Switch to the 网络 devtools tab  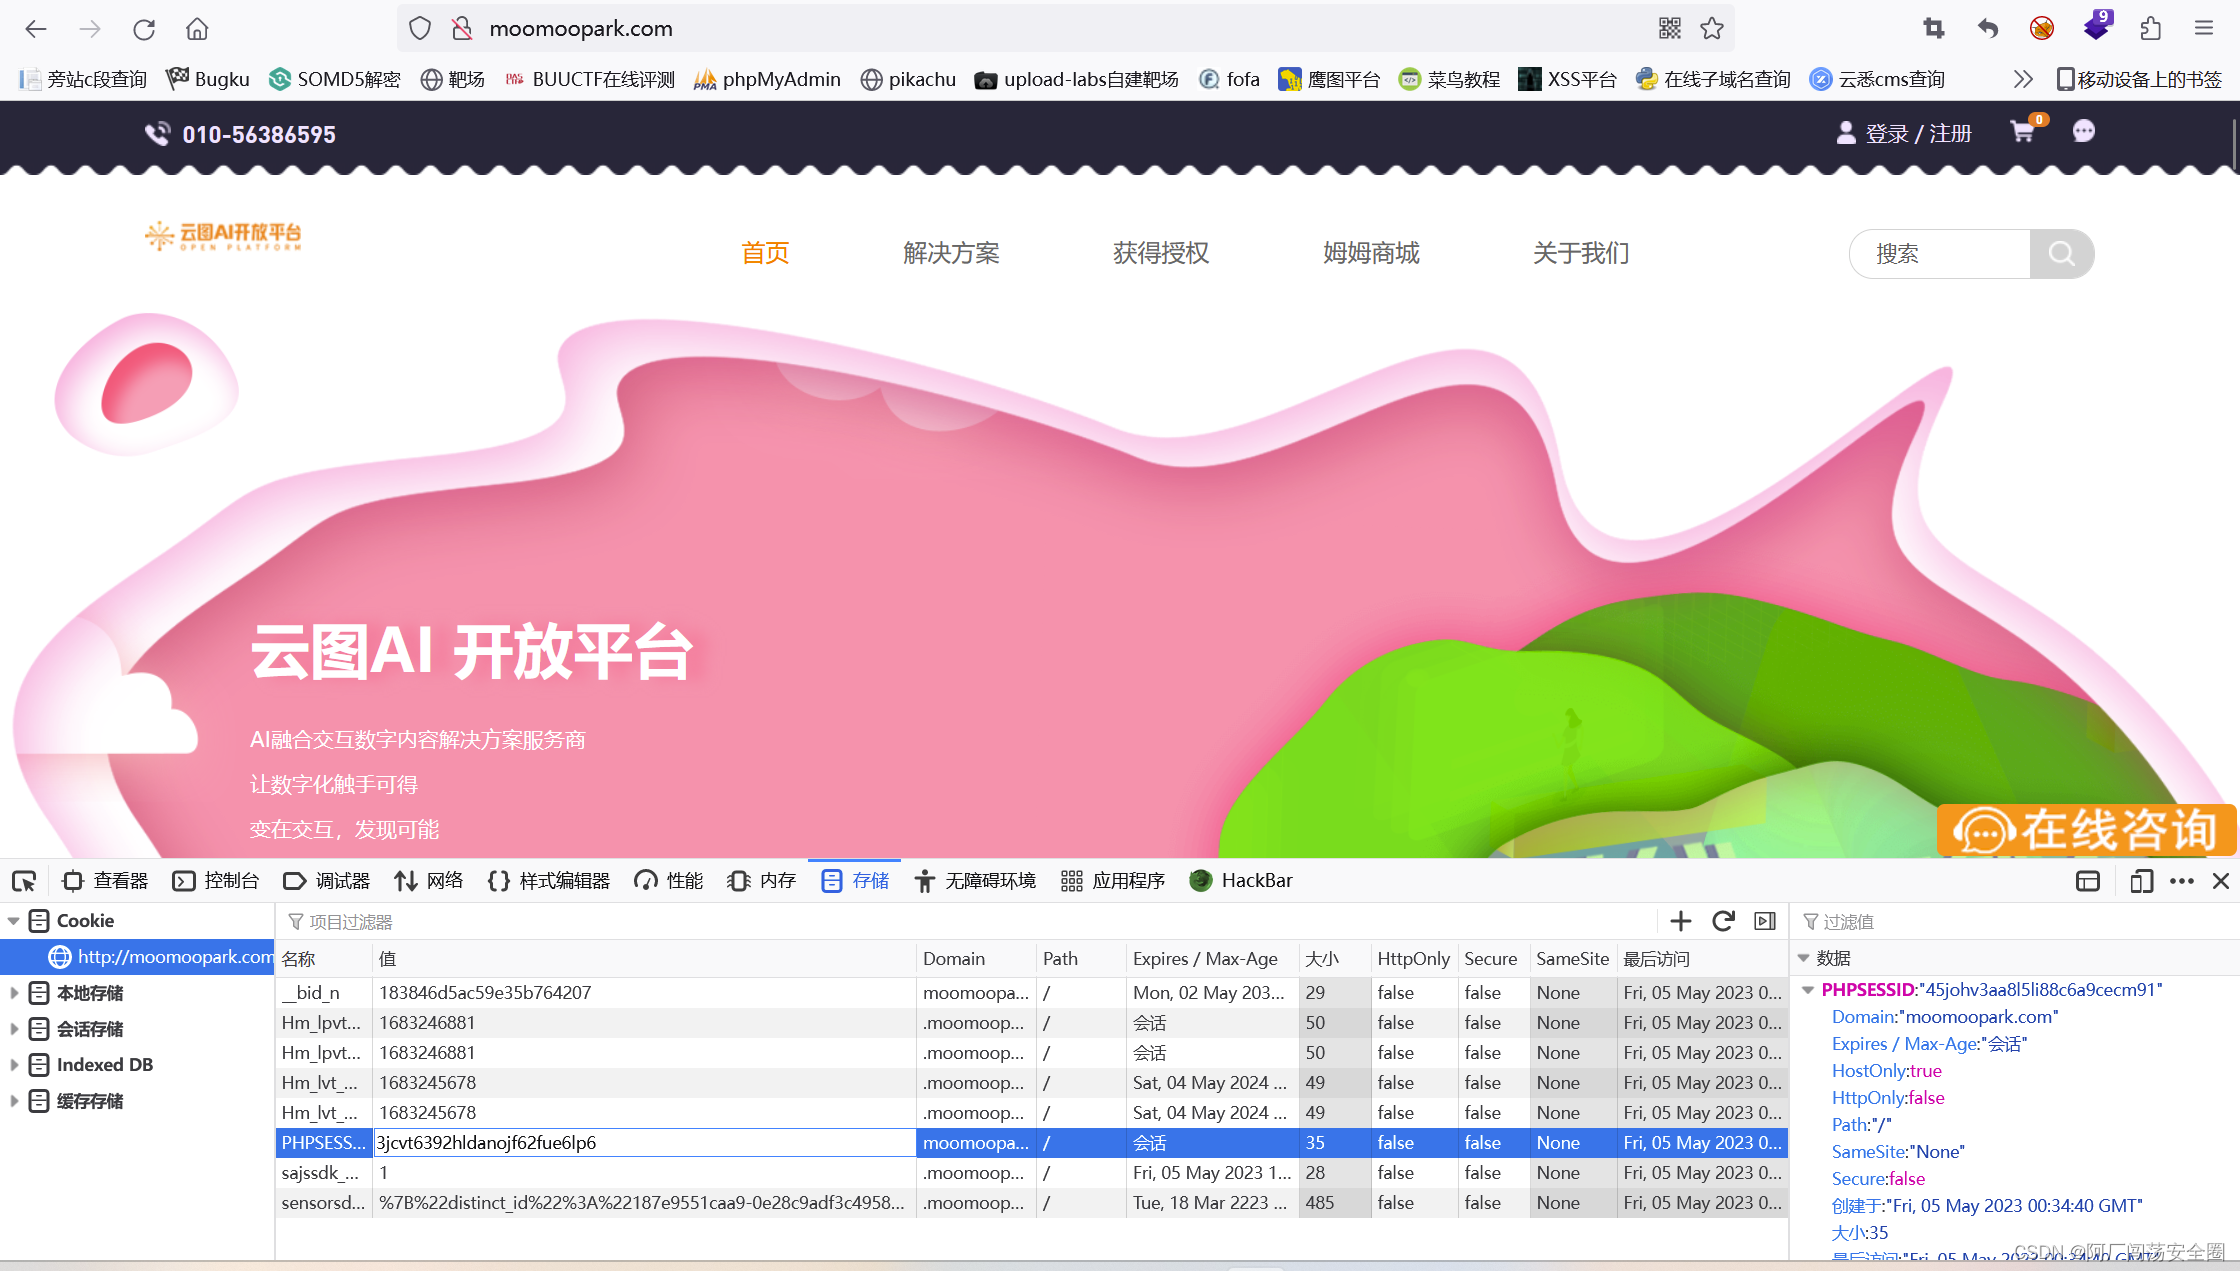[429, 881]
